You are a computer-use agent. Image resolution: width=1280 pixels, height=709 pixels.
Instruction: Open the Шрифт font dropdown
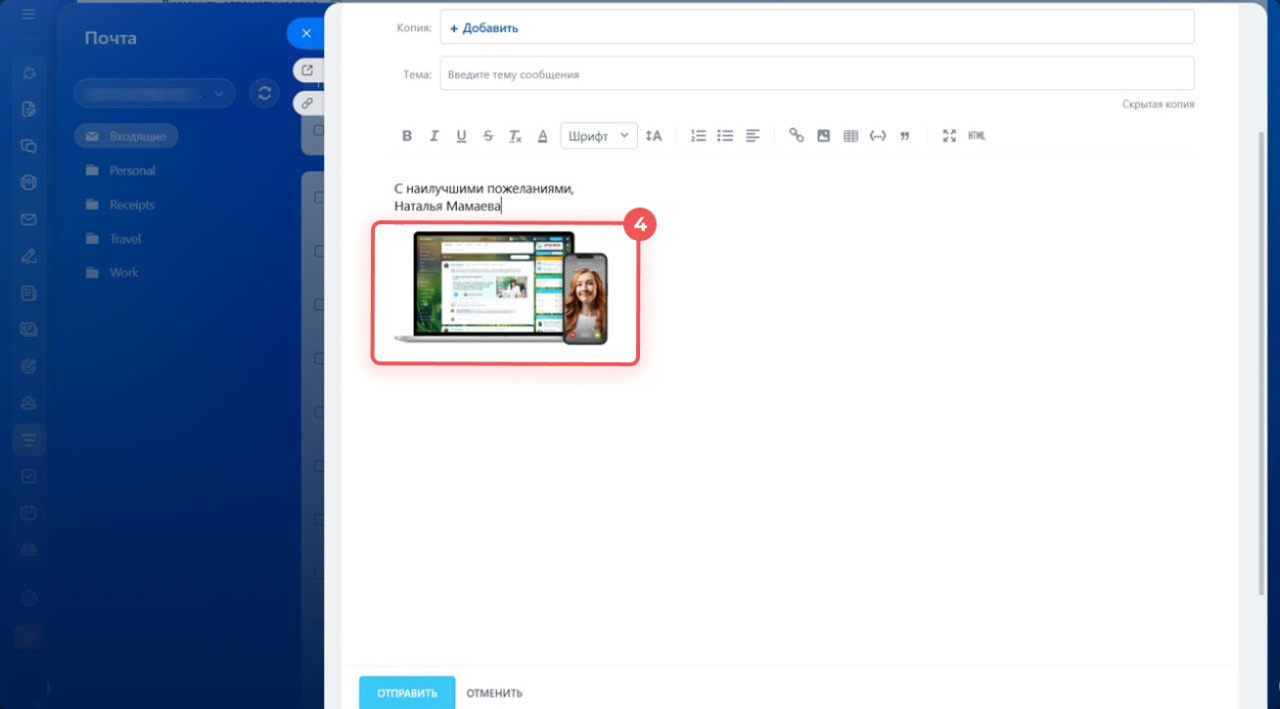point(598,136)
